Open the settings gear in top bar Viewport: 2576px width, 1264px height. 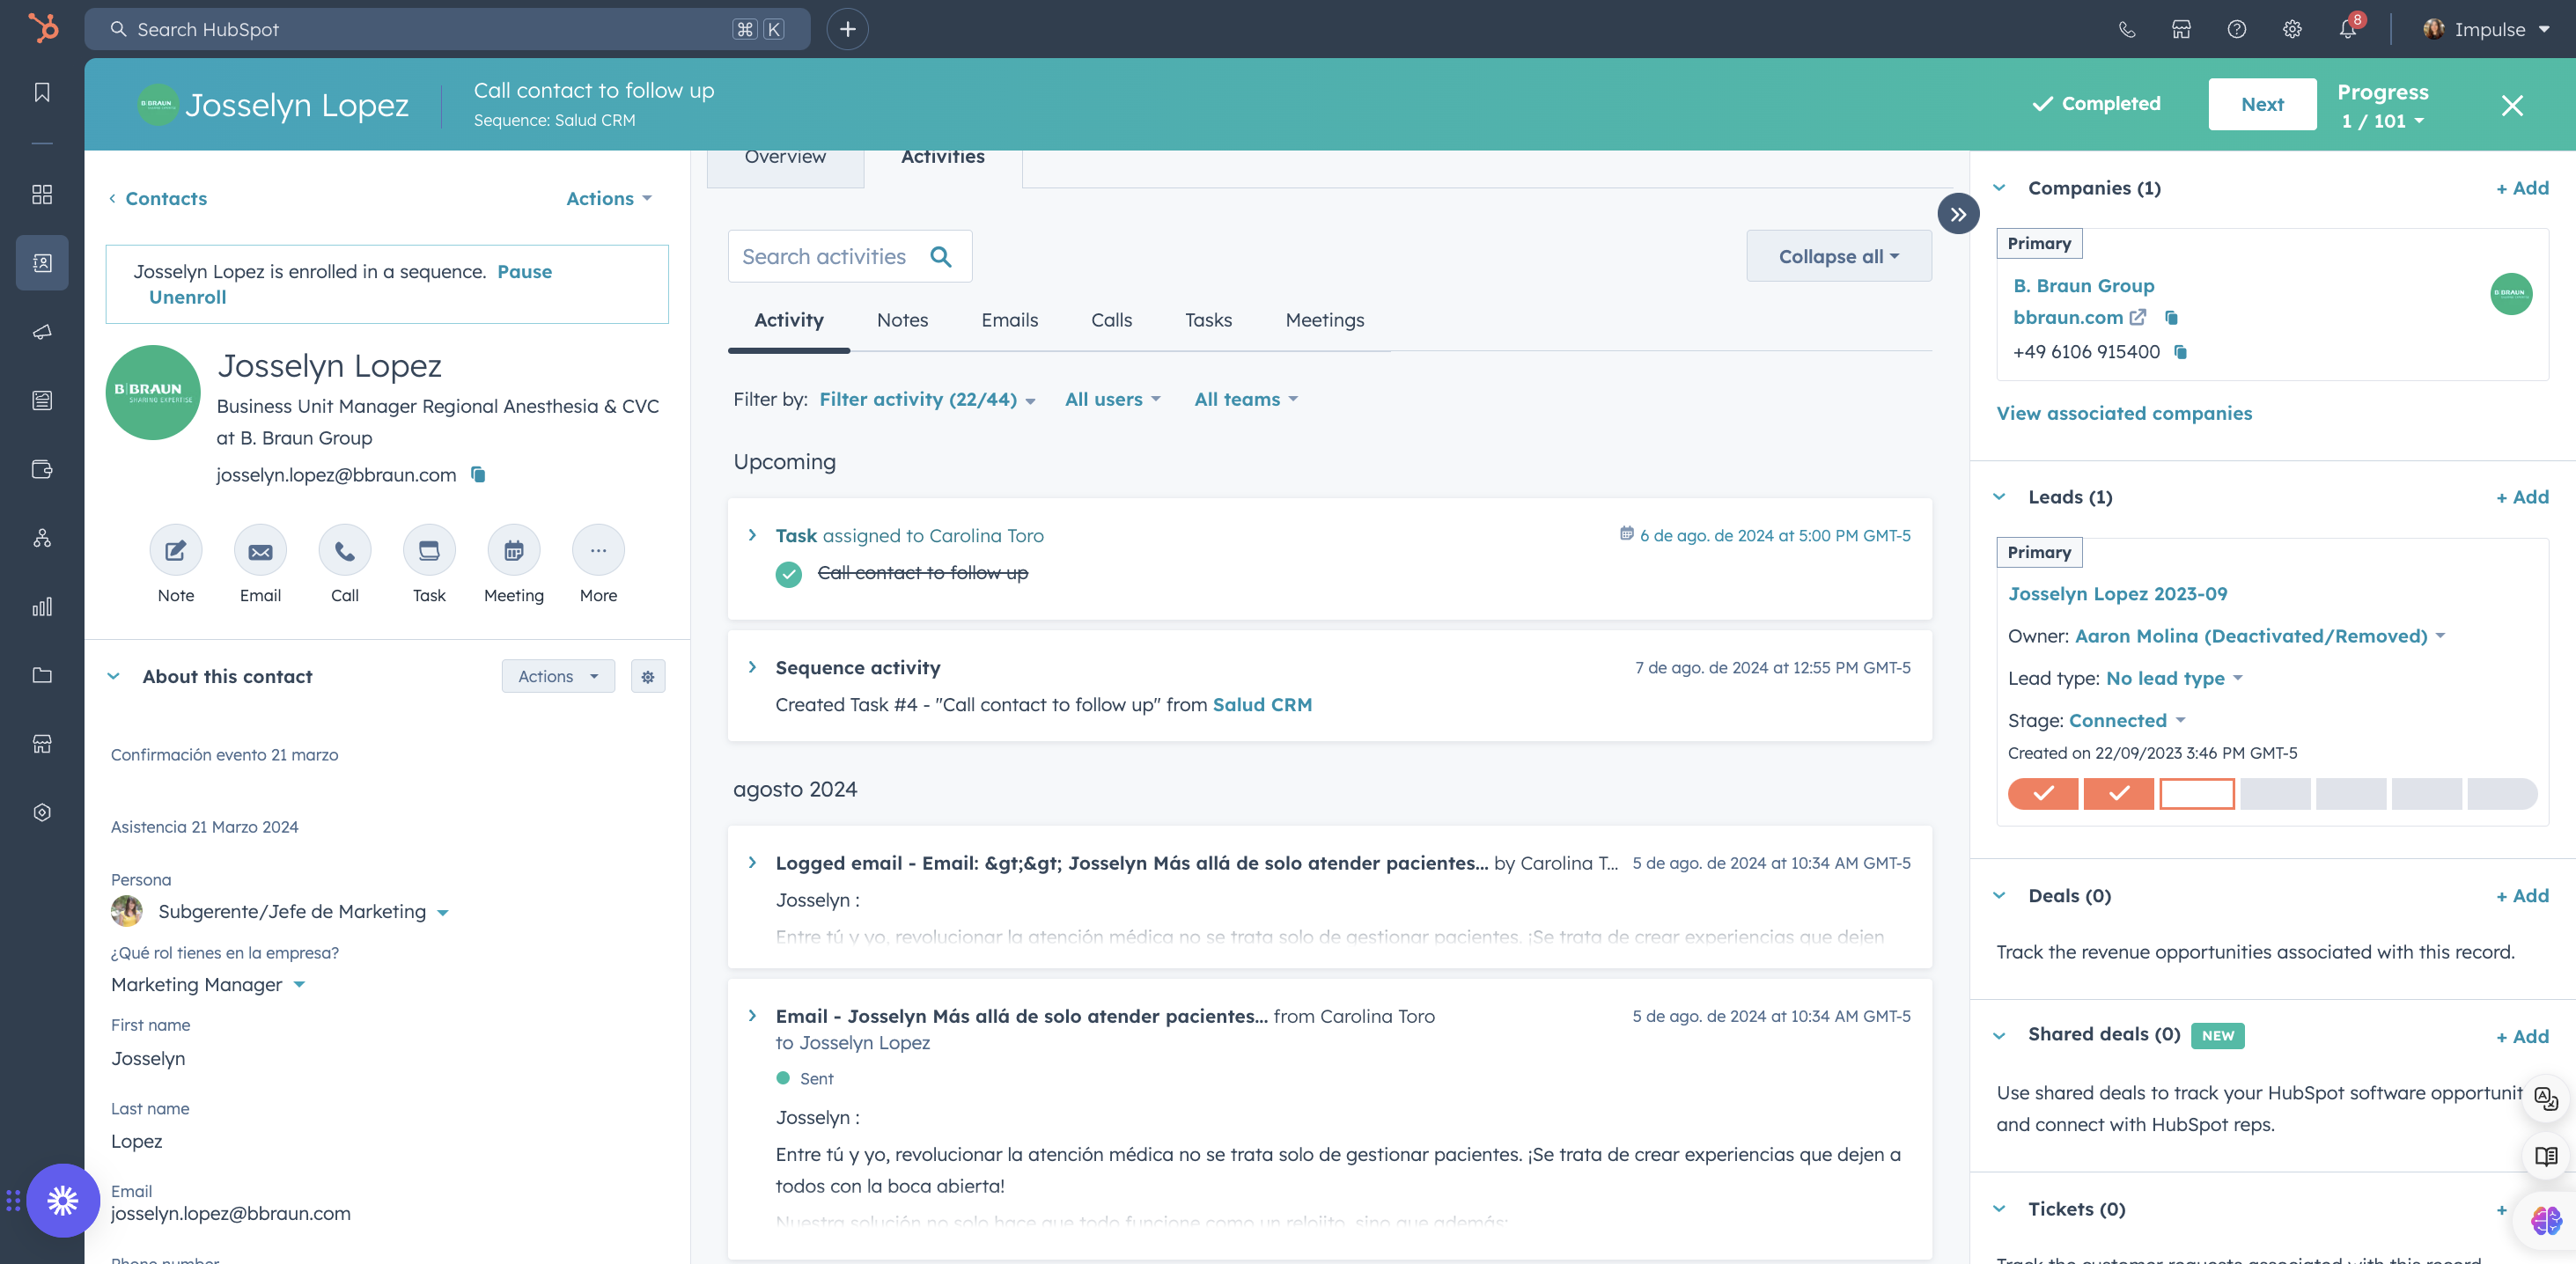(x=2292, y=29)
